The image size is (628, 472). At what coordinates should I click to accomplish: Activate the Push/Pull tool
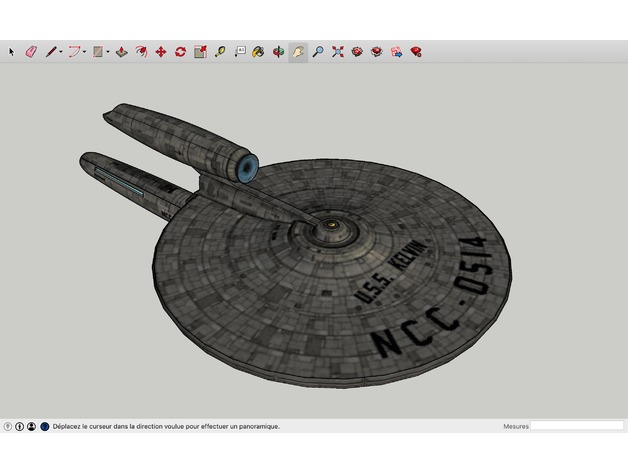click(x=122, y=52)
